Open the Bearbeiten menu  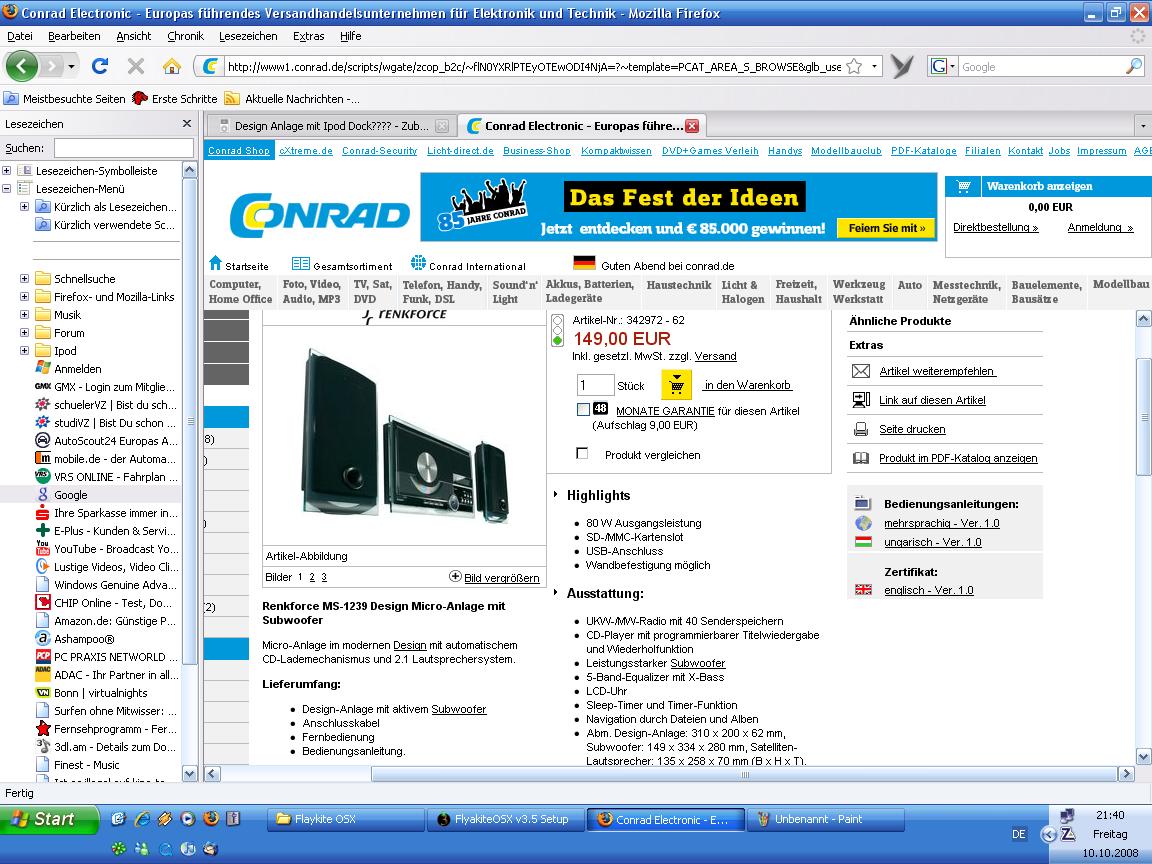[74, 36]
